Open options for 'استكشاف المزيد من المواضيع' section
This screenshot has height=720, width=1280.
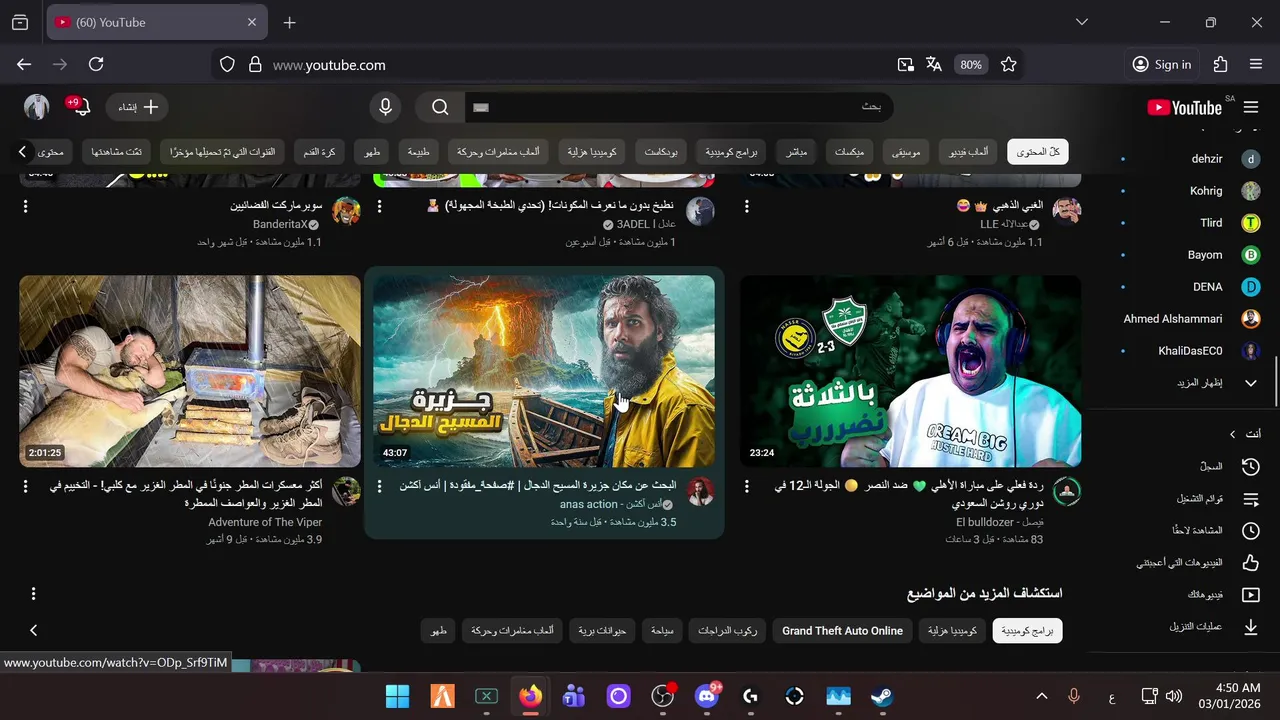click(x=33, y=594)
